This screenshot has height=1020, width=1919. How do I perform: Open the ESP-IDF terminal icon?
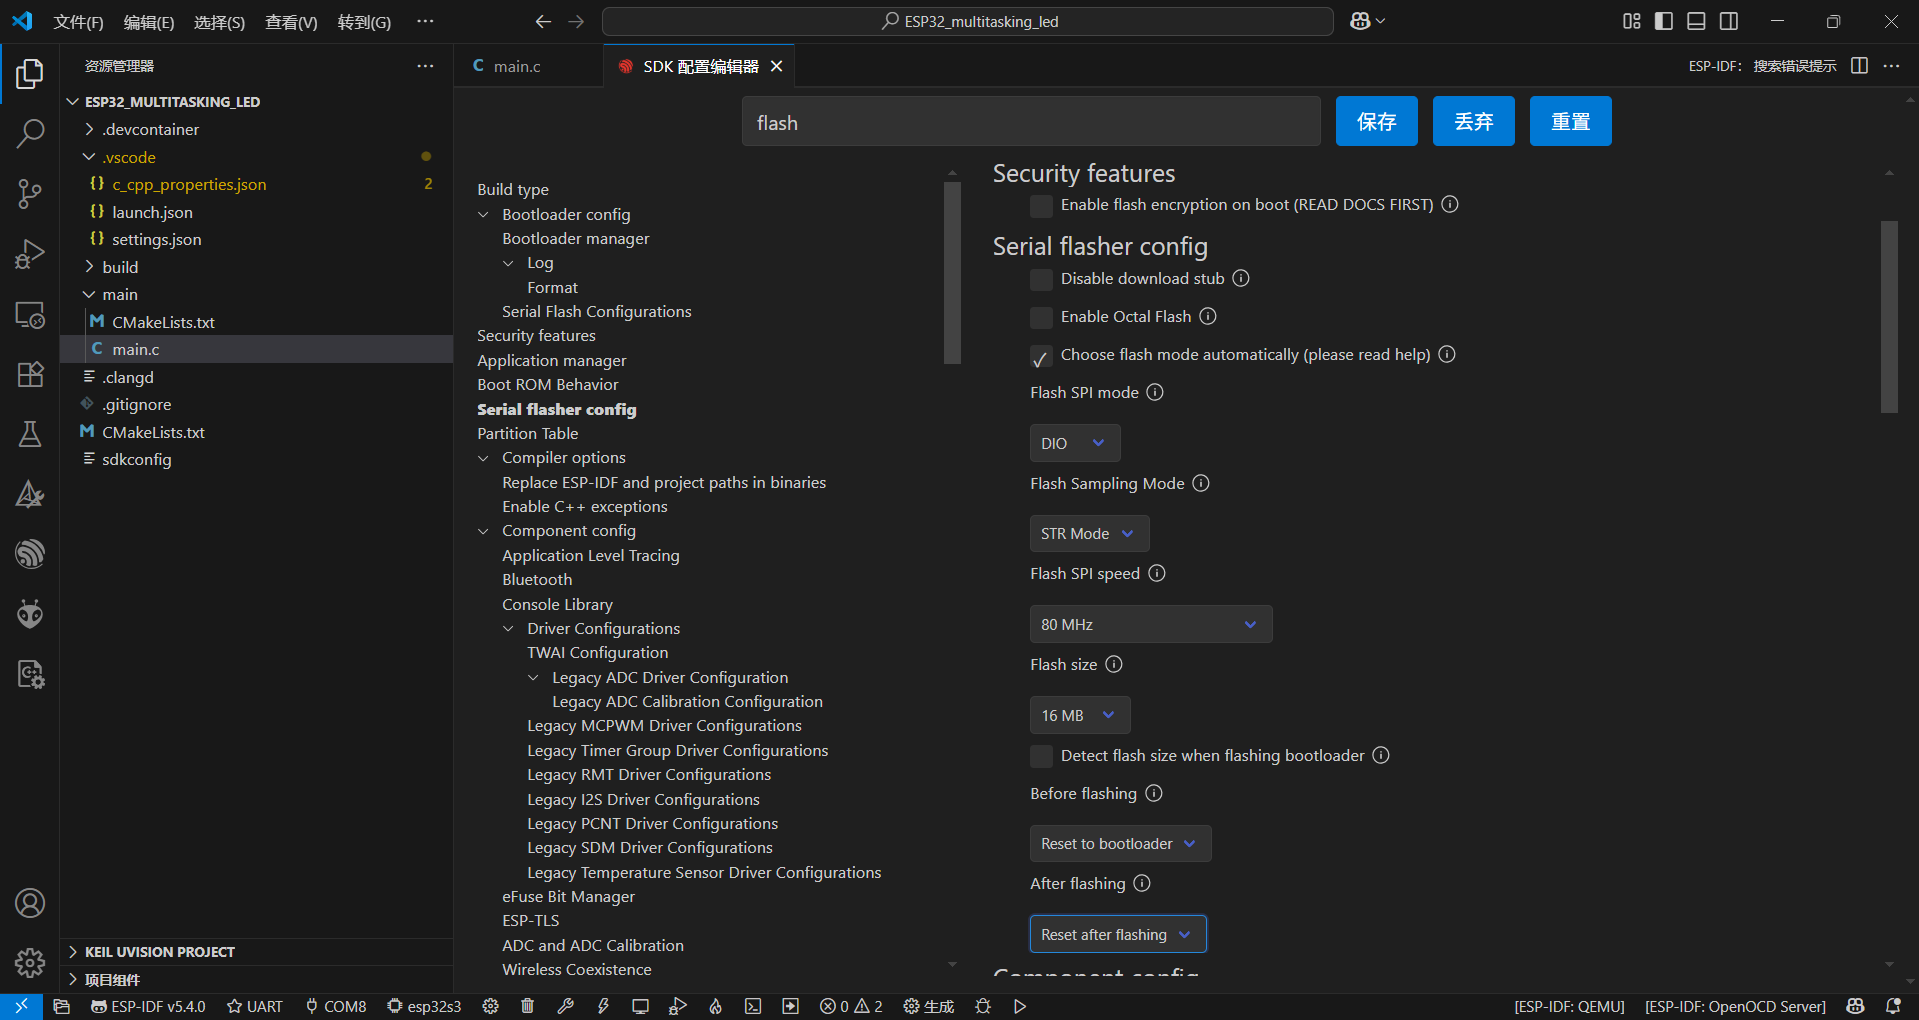tap(753, 1006)
